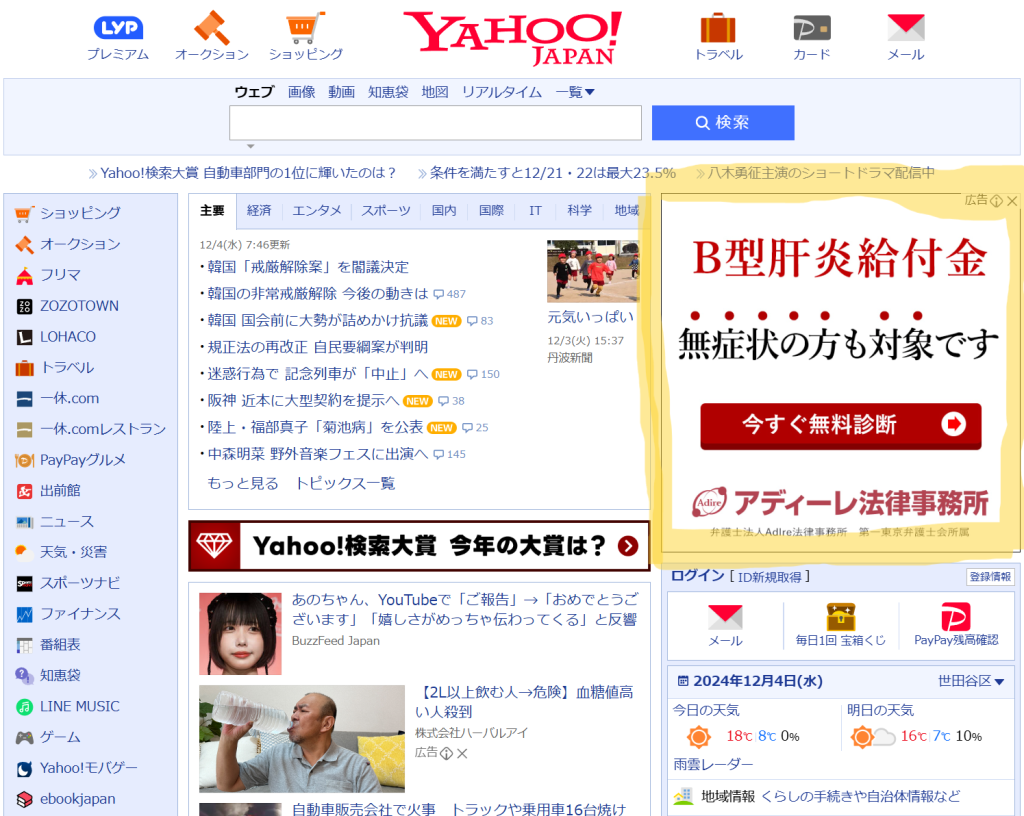Click into the web search input field
This screenshot has height=816, width=1024.
[x=435, y=123]
